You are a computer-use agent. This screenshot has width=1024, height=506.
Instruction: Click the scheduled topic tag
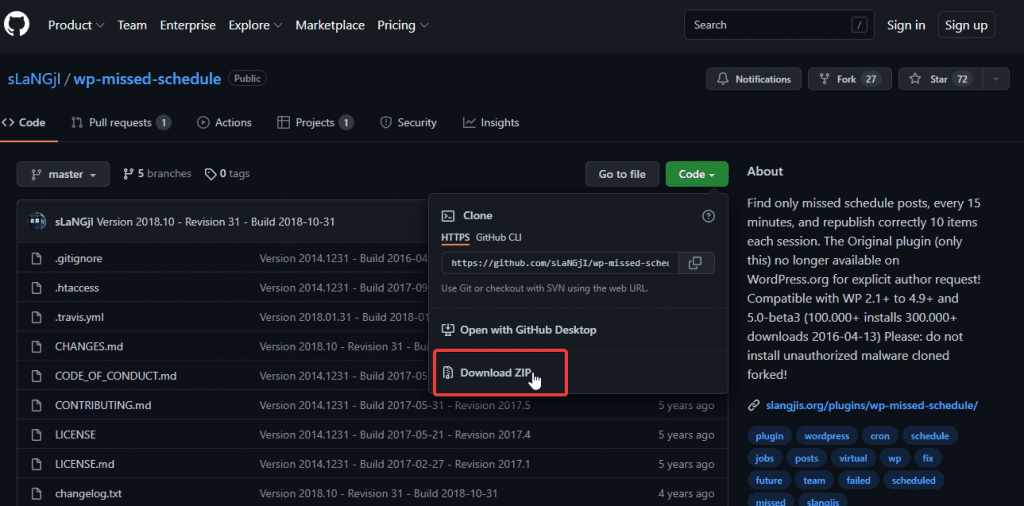pos(913,481)
